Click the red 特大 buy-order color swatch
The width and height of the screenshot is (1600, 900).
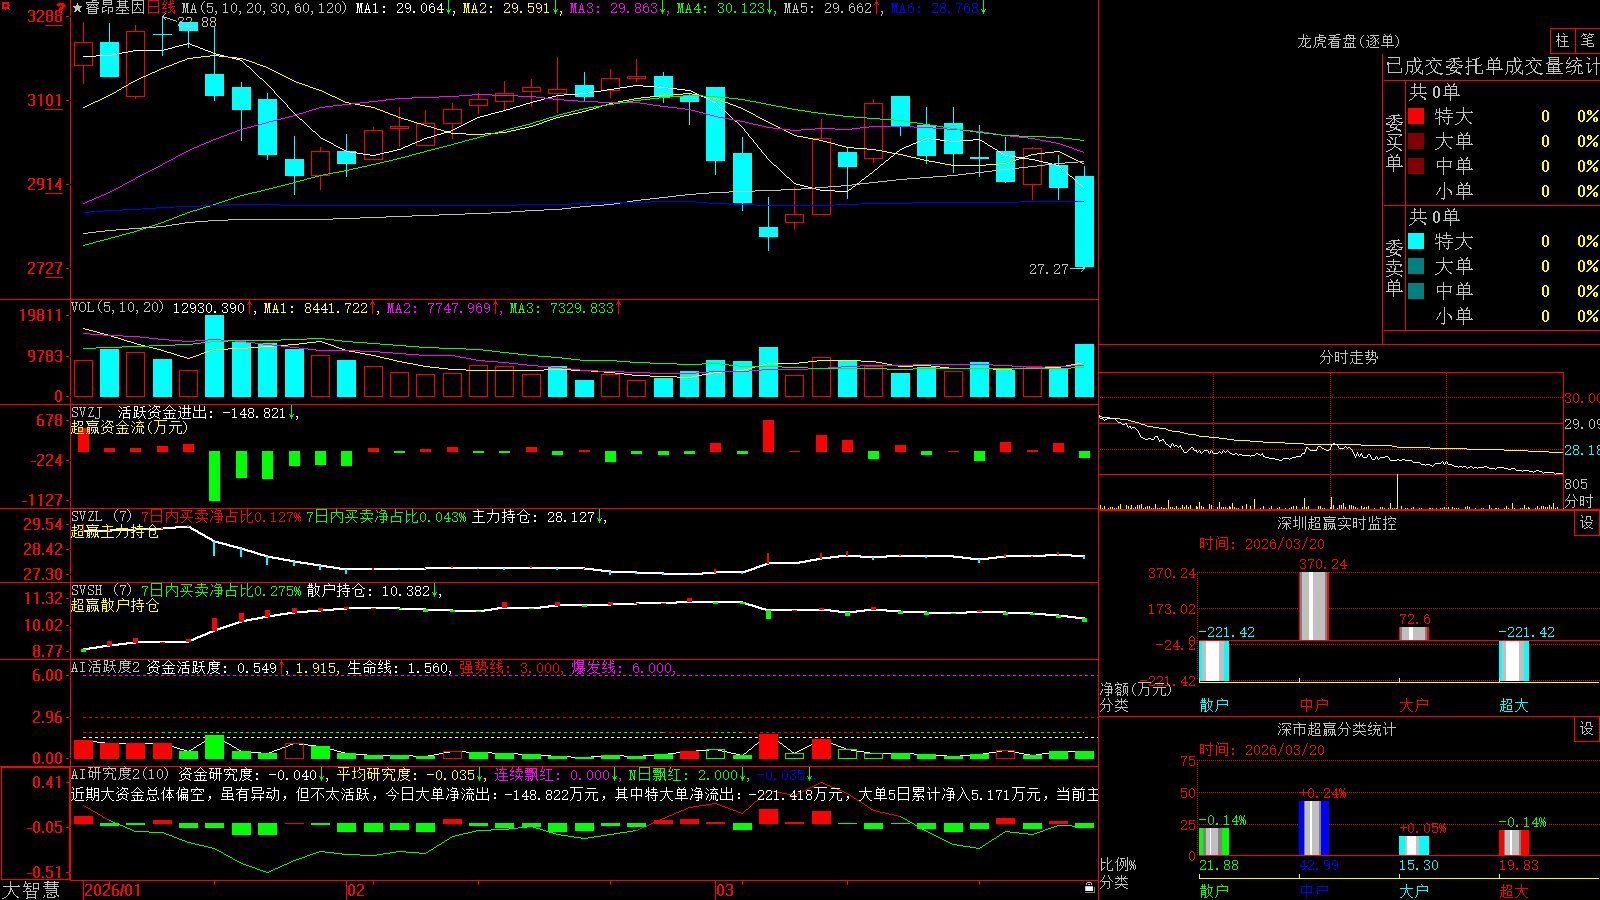[x=1416, y=116]
